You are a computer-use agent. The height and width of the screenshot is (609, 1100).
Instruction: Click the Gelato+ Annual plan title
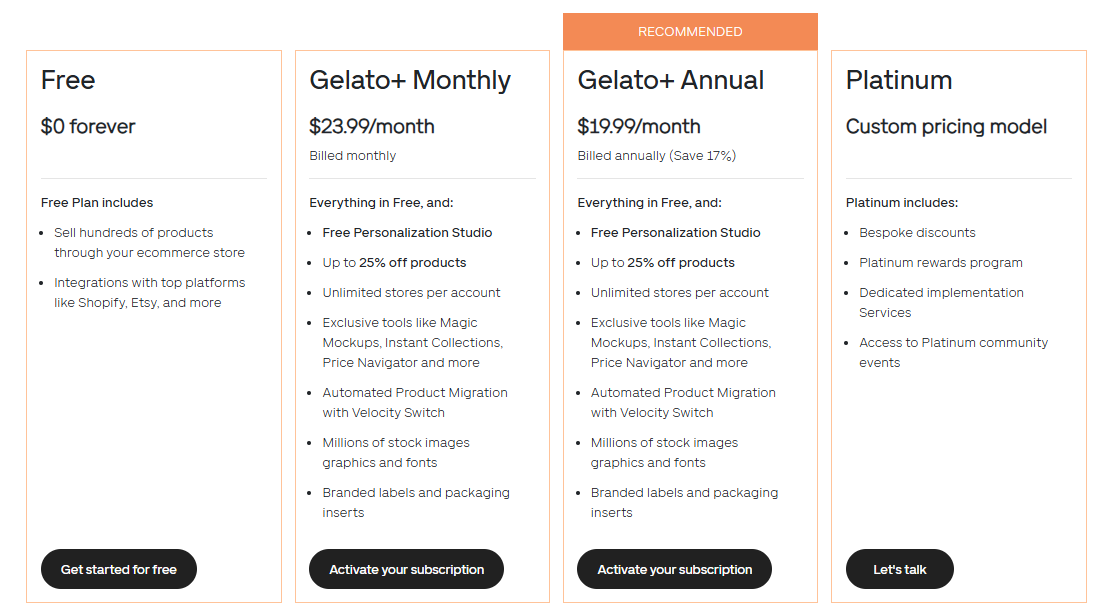click(x=671, y=80)
